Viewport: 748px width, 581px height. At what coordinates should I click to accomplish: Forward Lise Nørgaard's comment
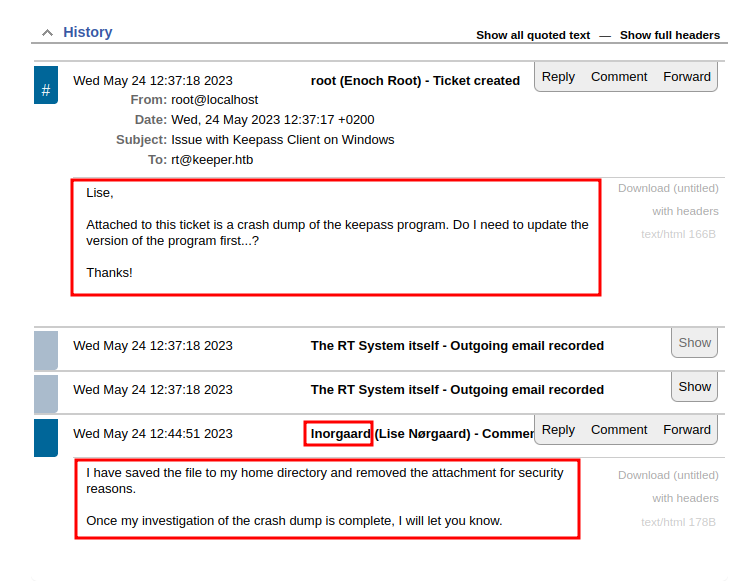687,430
